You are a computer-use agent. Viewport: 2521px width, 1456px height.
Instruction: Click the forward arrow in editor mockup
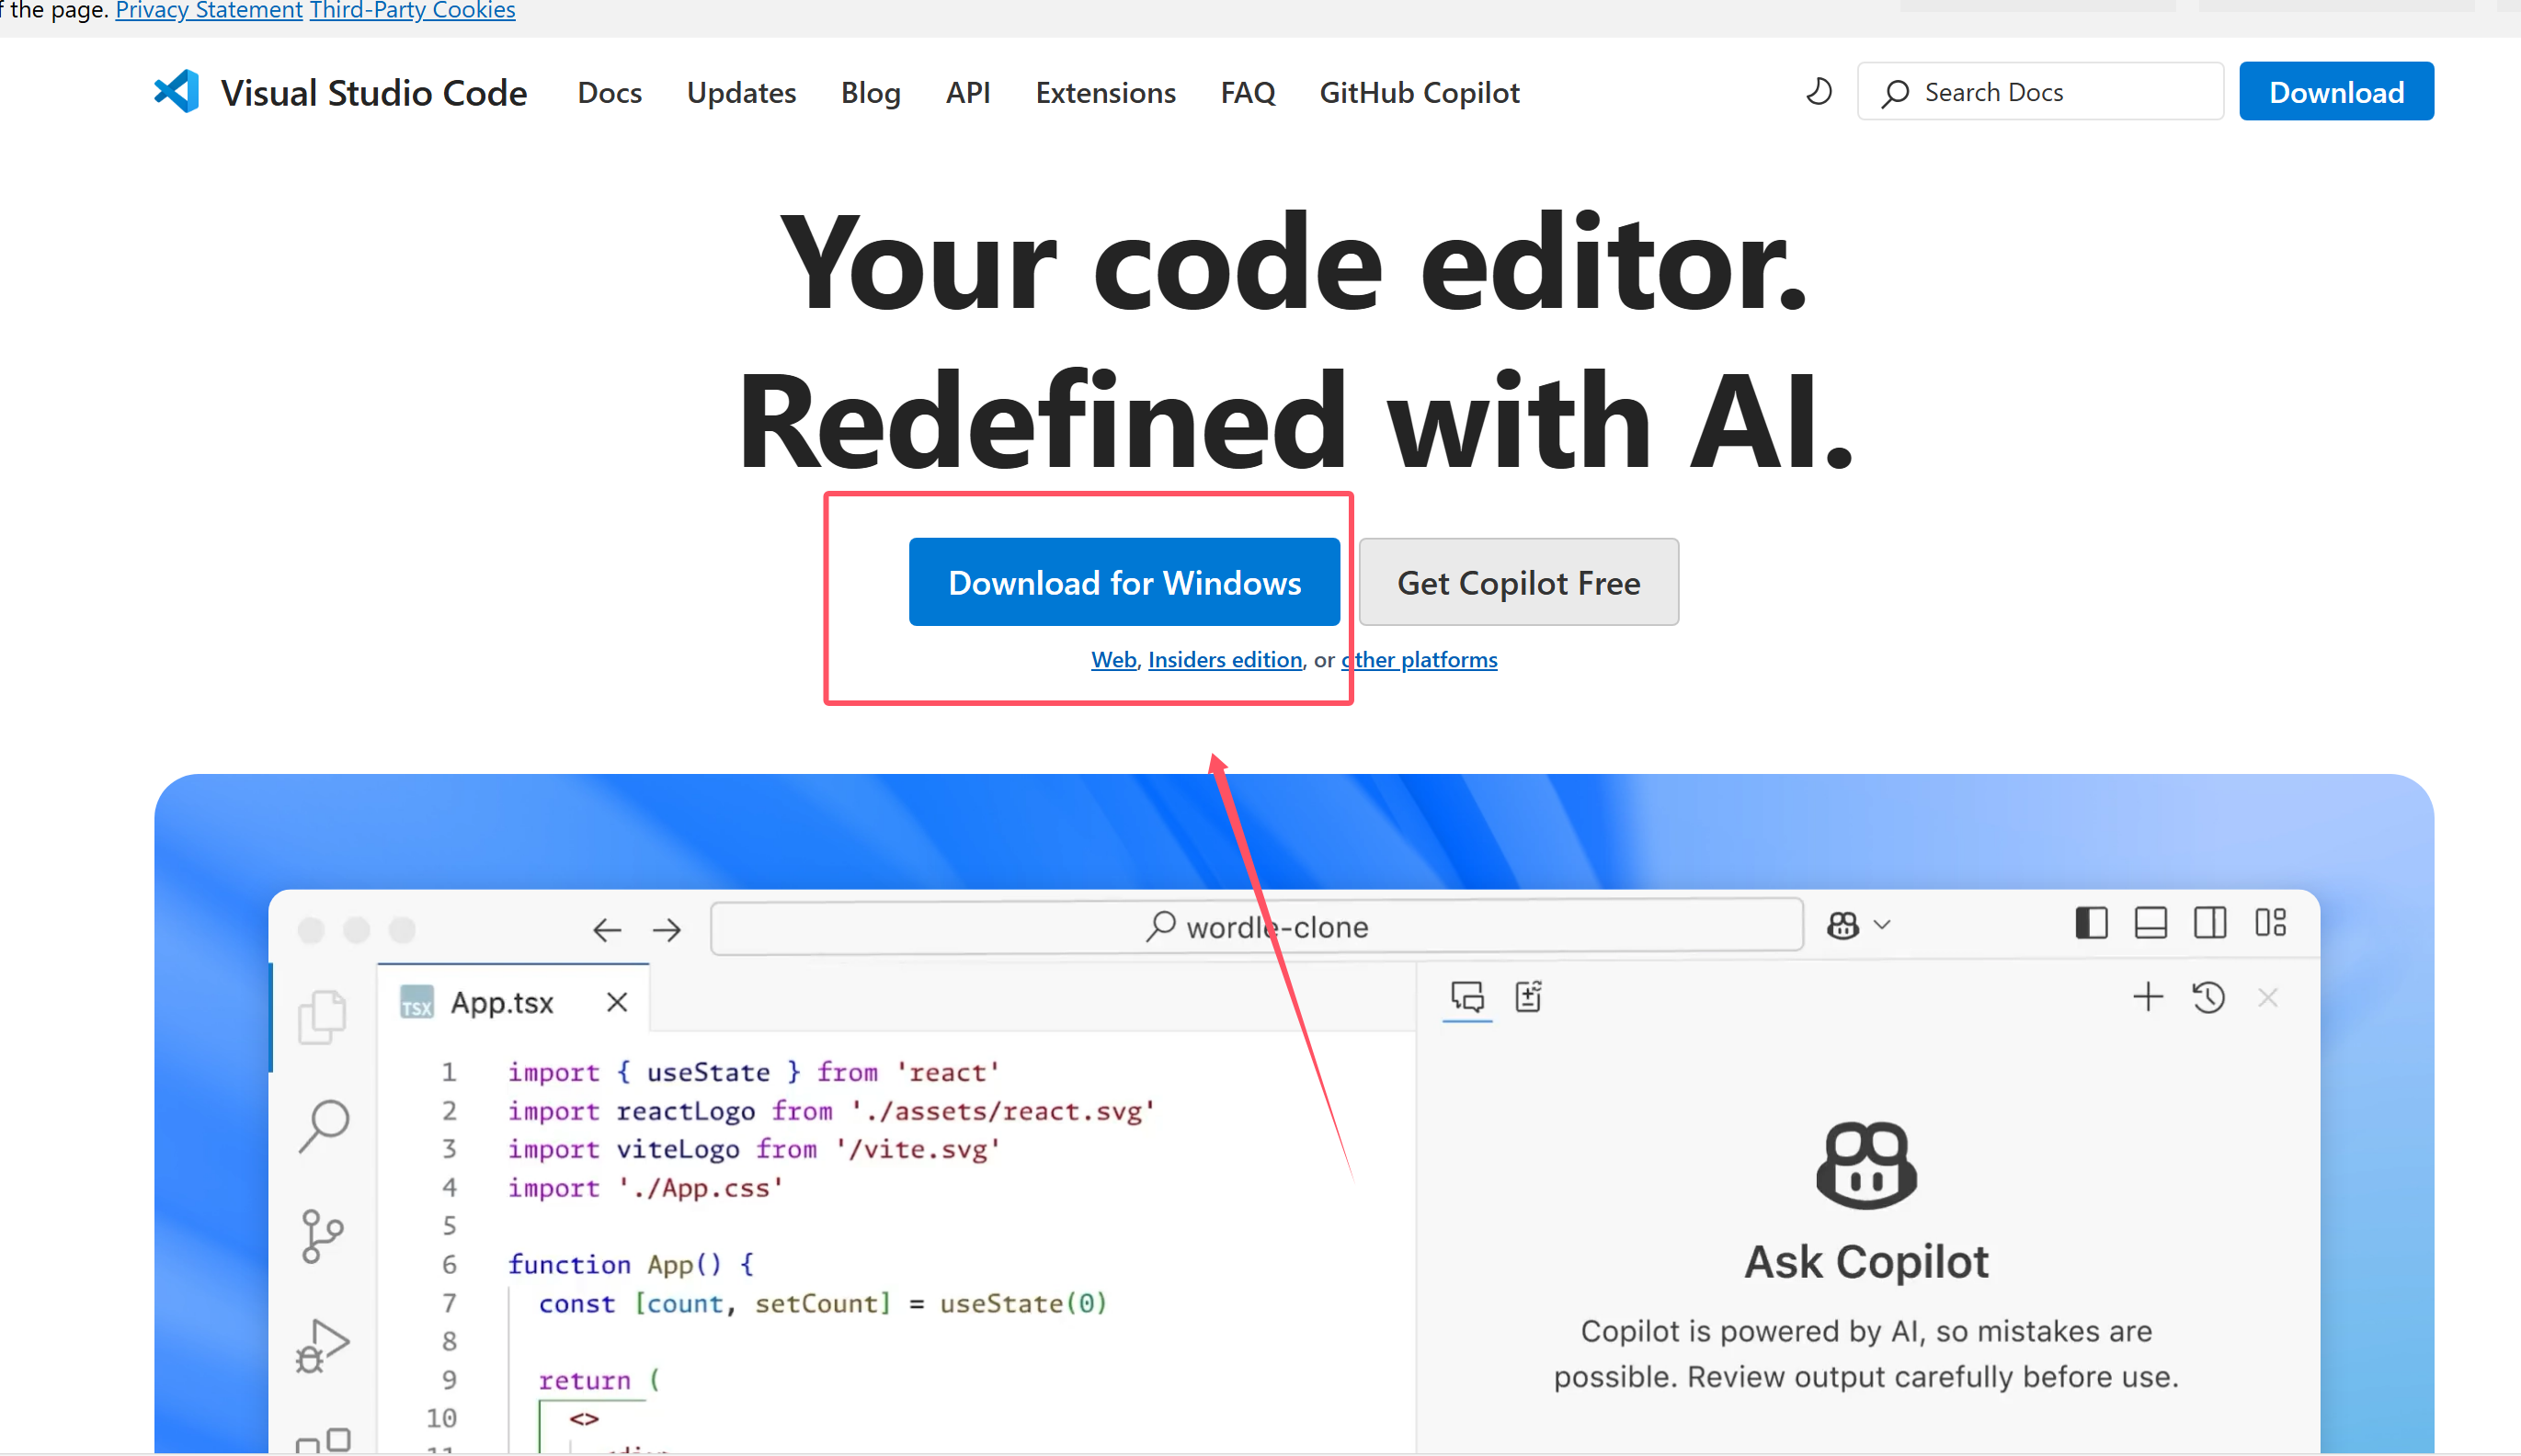click(667, 930)
